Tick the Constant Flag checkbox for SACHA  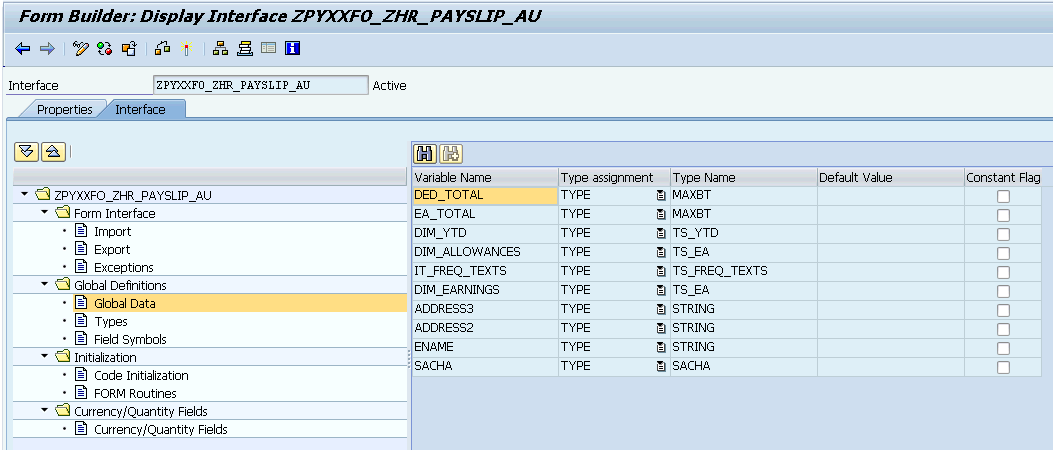click(1003, 367)
